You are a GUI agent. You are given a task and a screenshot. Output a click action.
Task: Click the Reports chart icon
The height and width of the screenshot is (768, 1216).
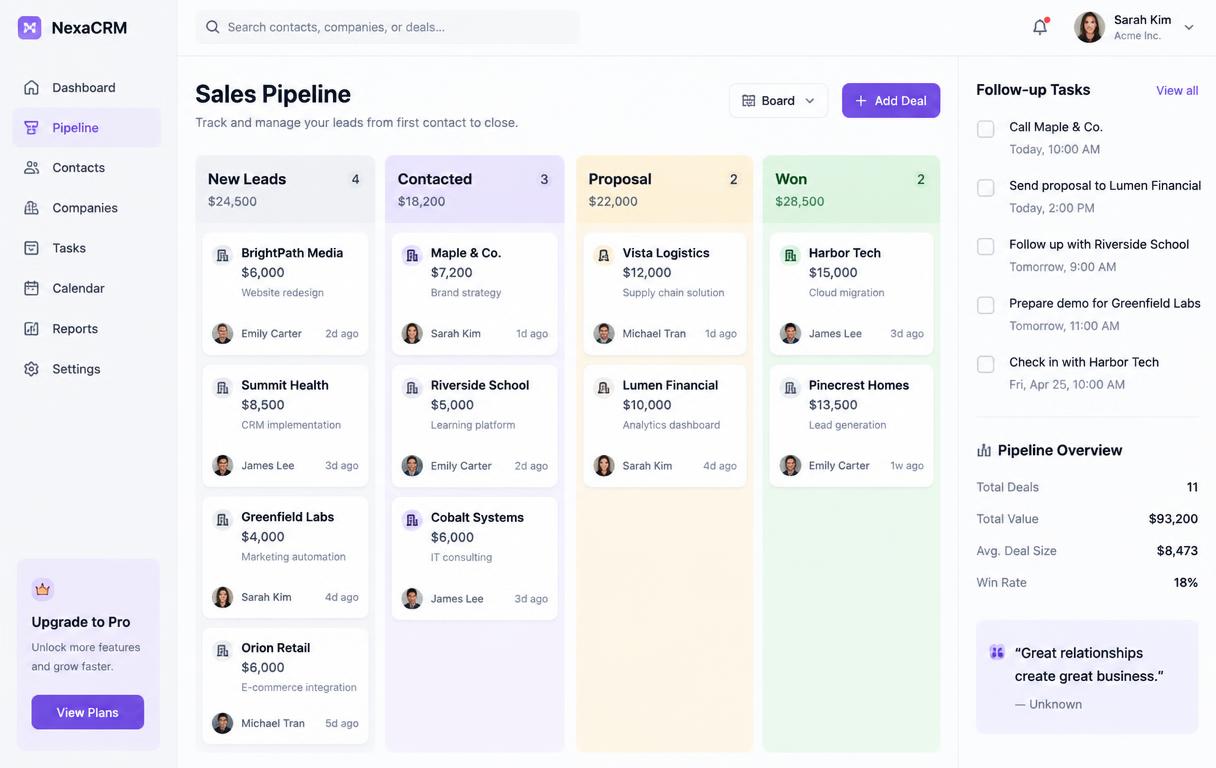32,329
